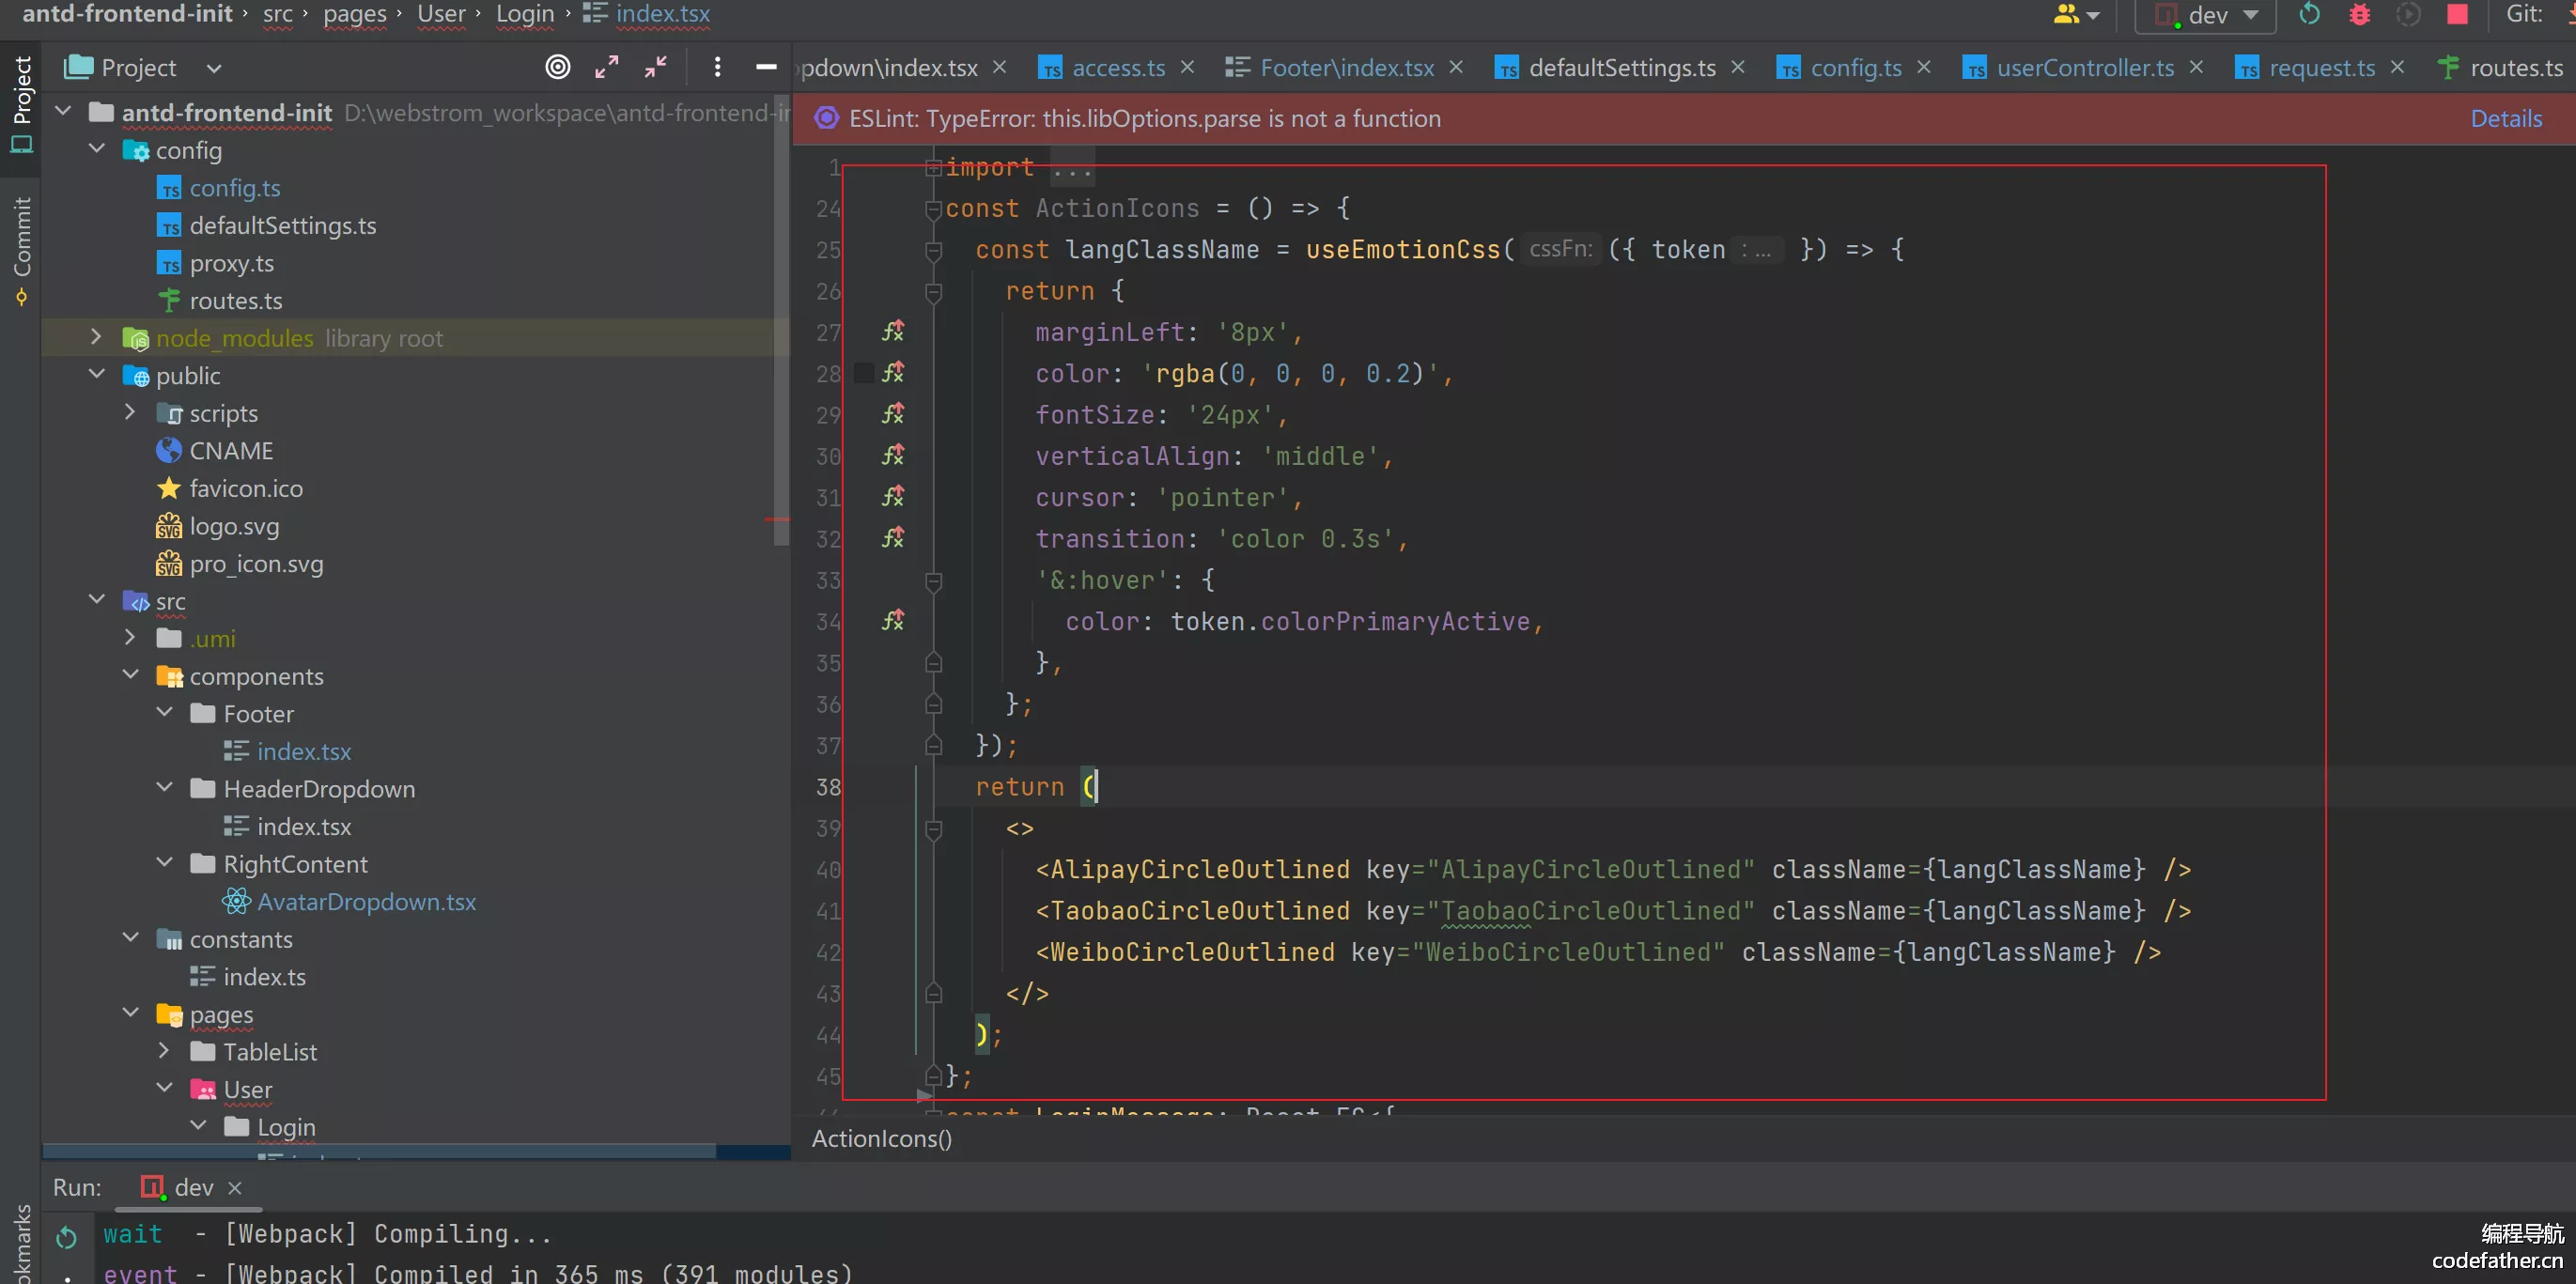Click the pages breadcrumb in navigation bar

click(x=355, y=14)
